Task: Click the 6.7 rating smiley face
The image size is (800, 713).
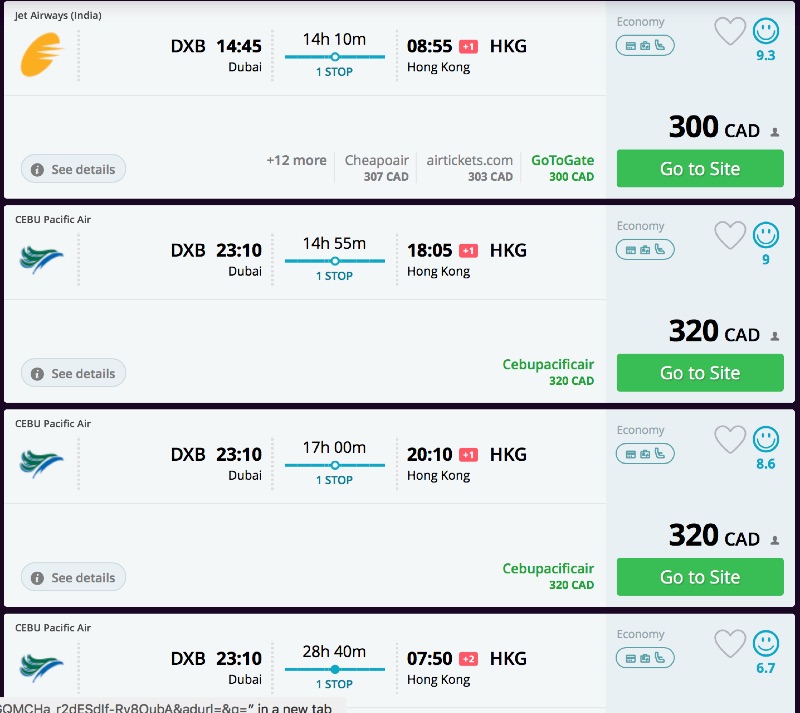Action: tap(766, 643)
